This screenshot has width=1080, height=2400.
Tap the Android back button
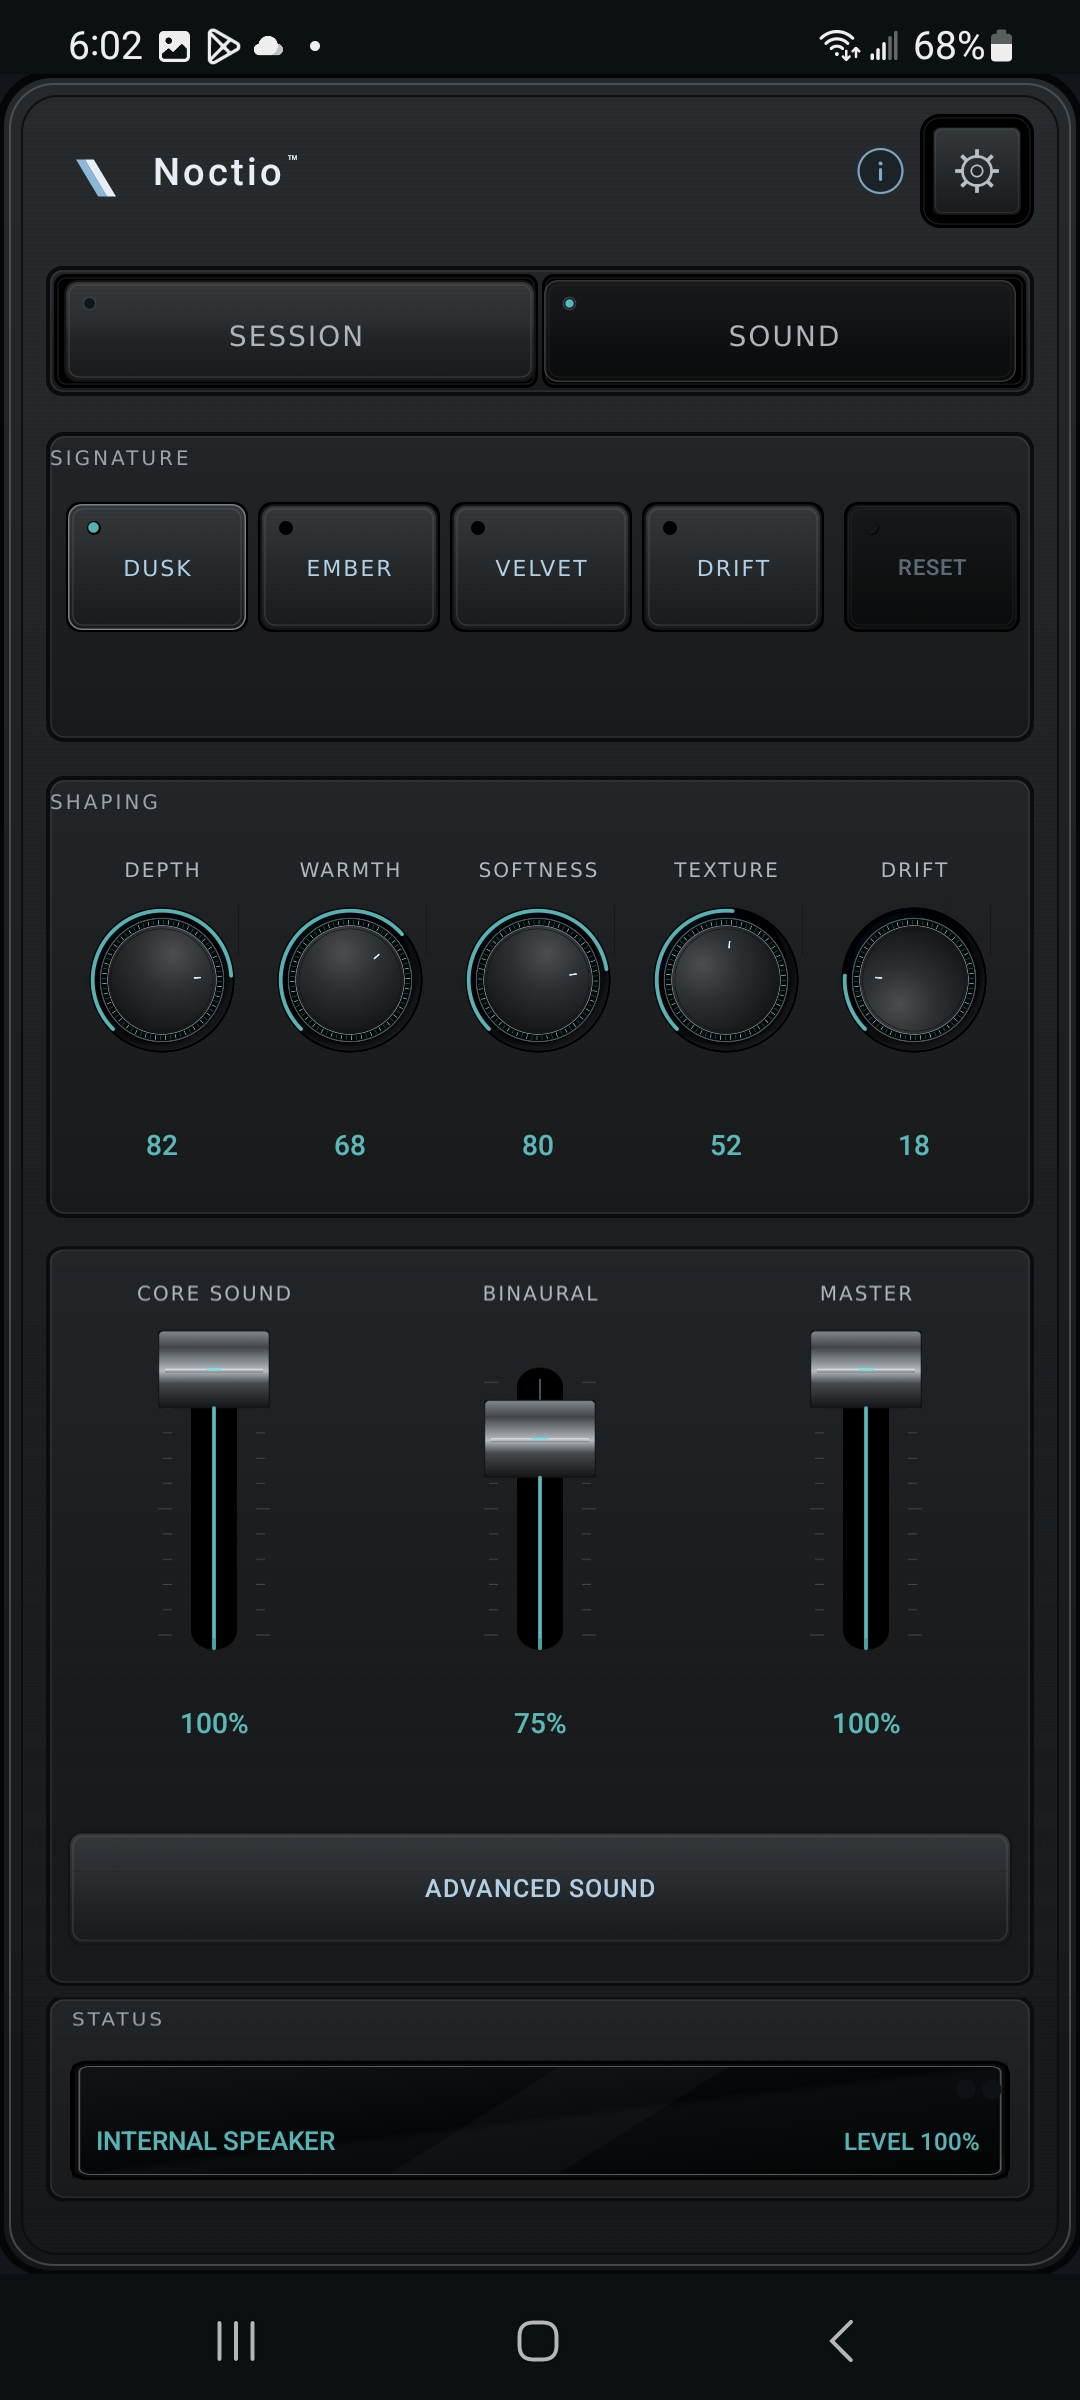click(842, 2341)
